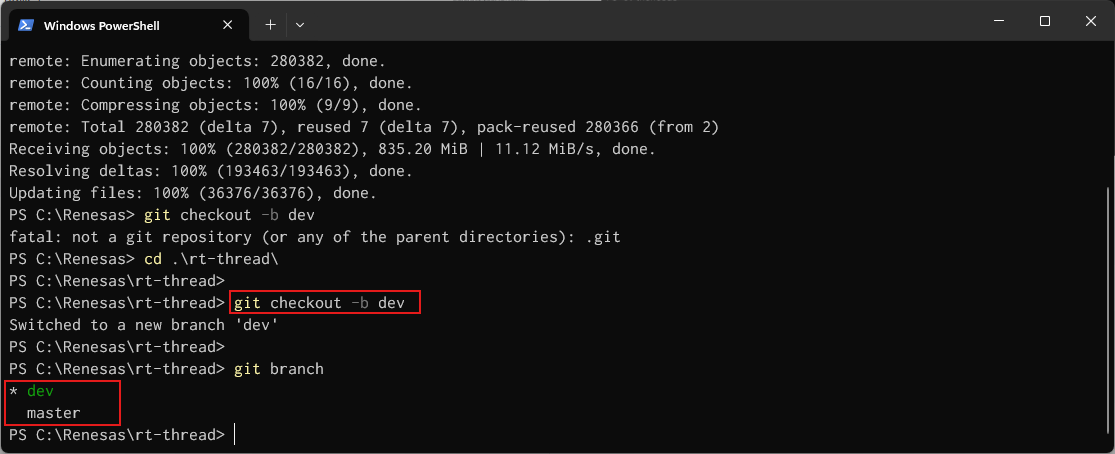Close the terminal window
Screen dimensions: 1115x454
point(1090,21)
